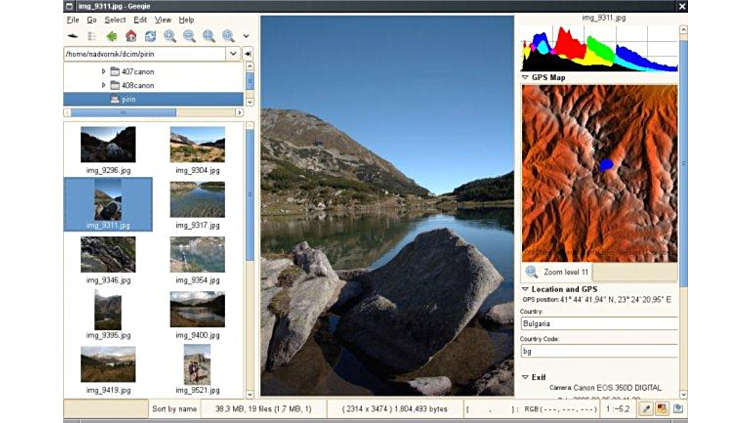Click the Zoom to fit icon
Image resolution: width=752 pixels, height=423 pixels.
[x=209, y=36]
